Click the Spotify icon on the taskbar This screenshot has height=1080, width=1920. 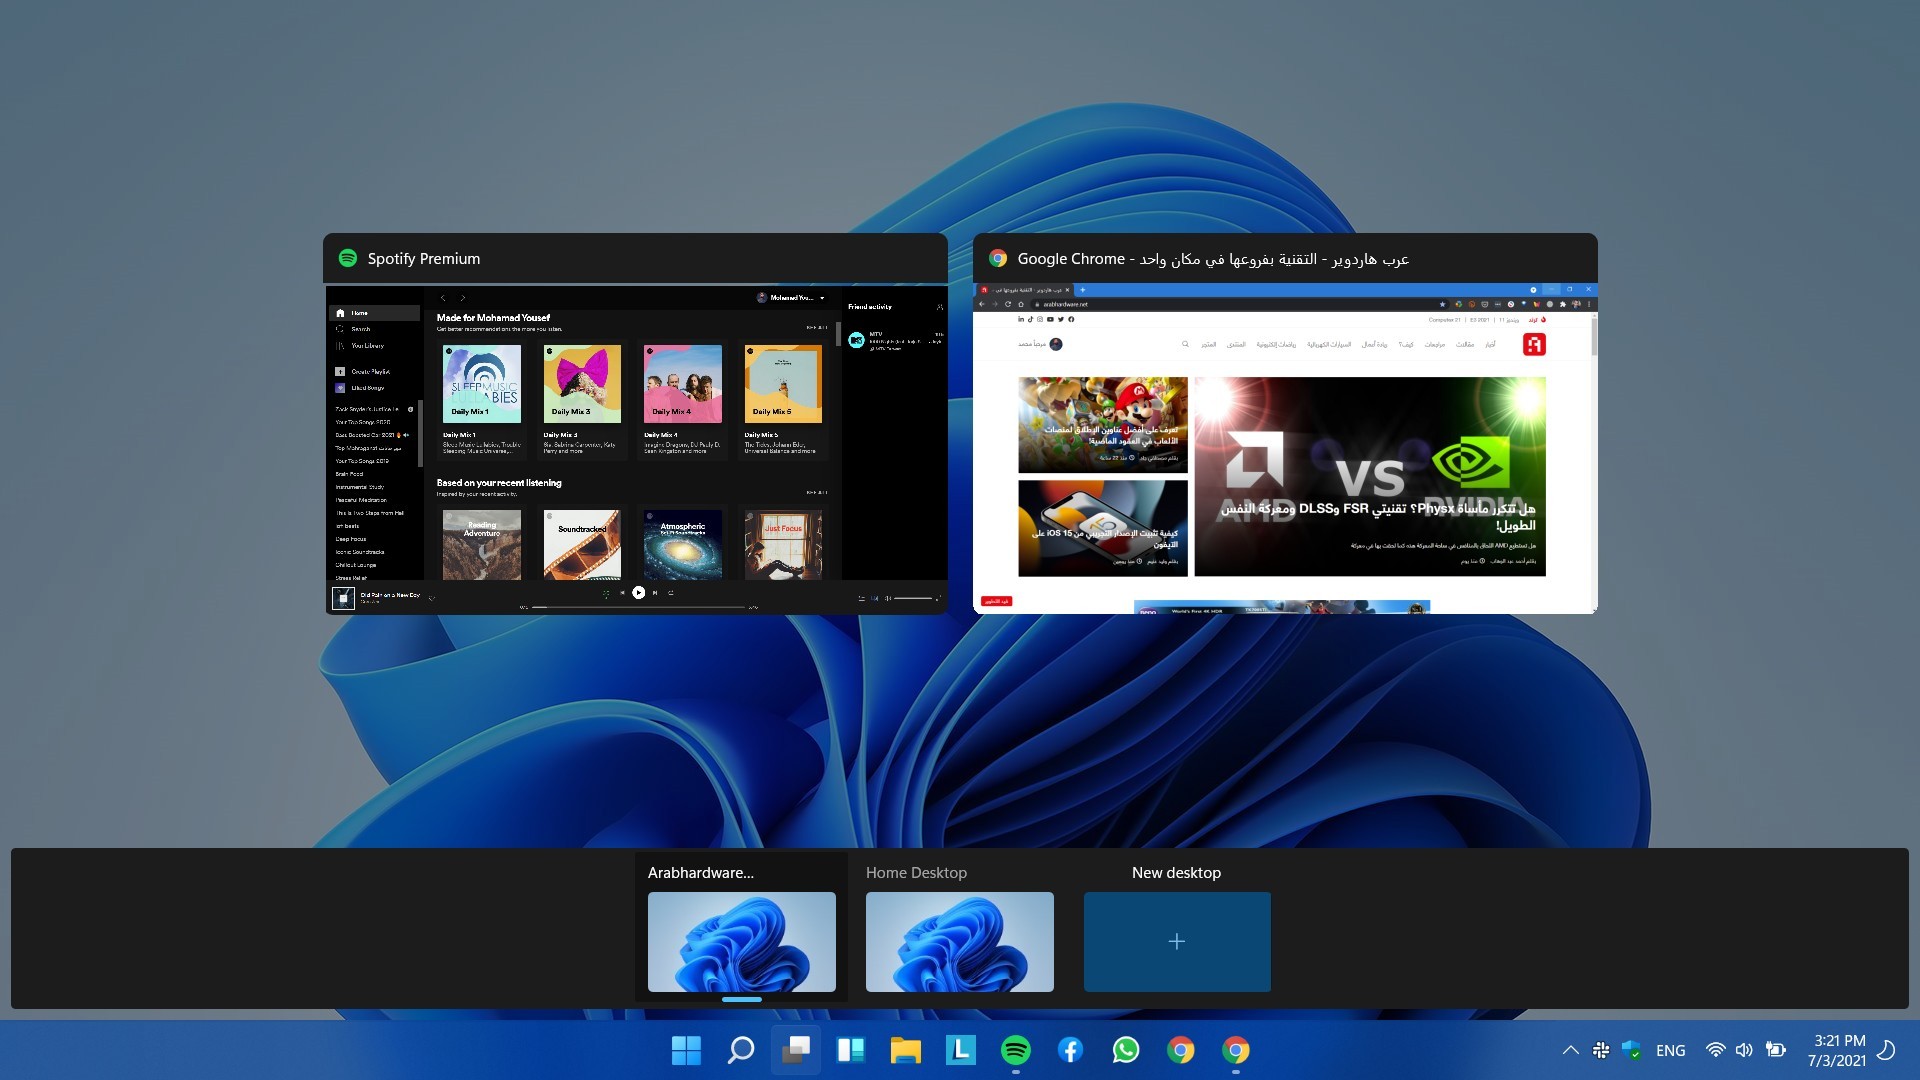coord(1016,1050)
